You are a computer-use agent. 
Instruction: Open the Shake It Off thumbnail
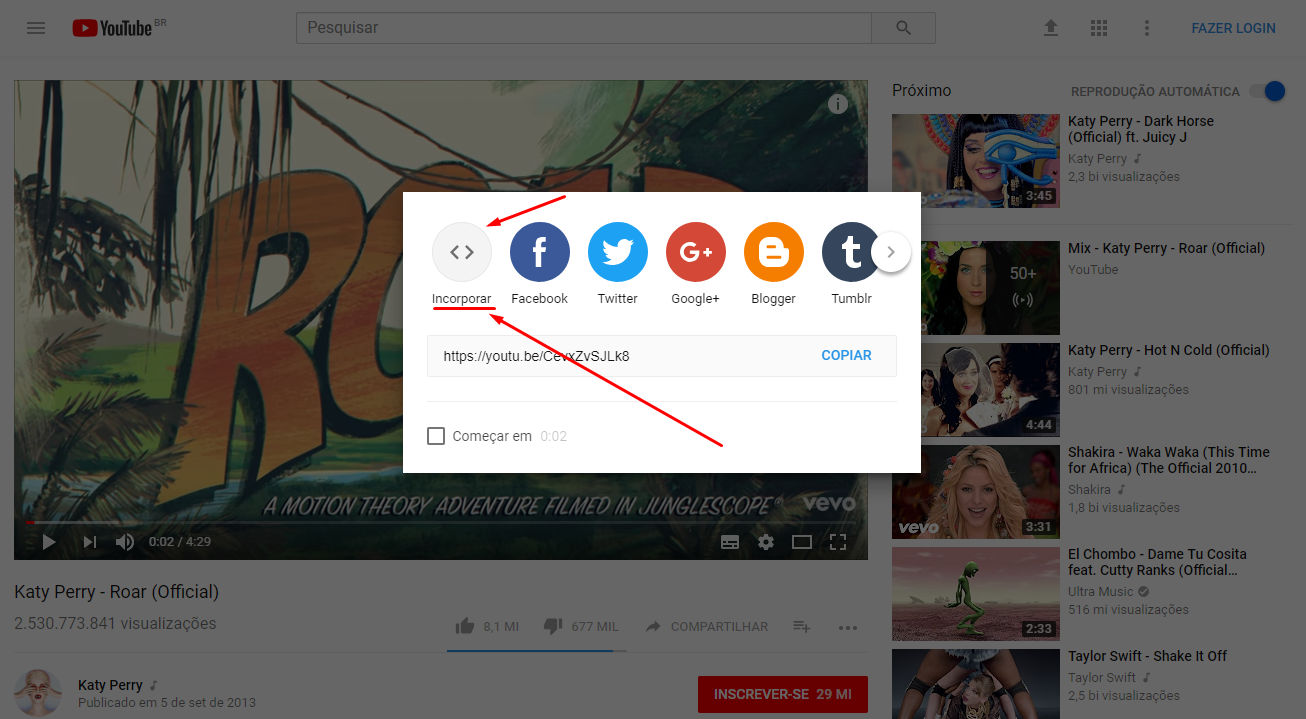pos(976,684)
